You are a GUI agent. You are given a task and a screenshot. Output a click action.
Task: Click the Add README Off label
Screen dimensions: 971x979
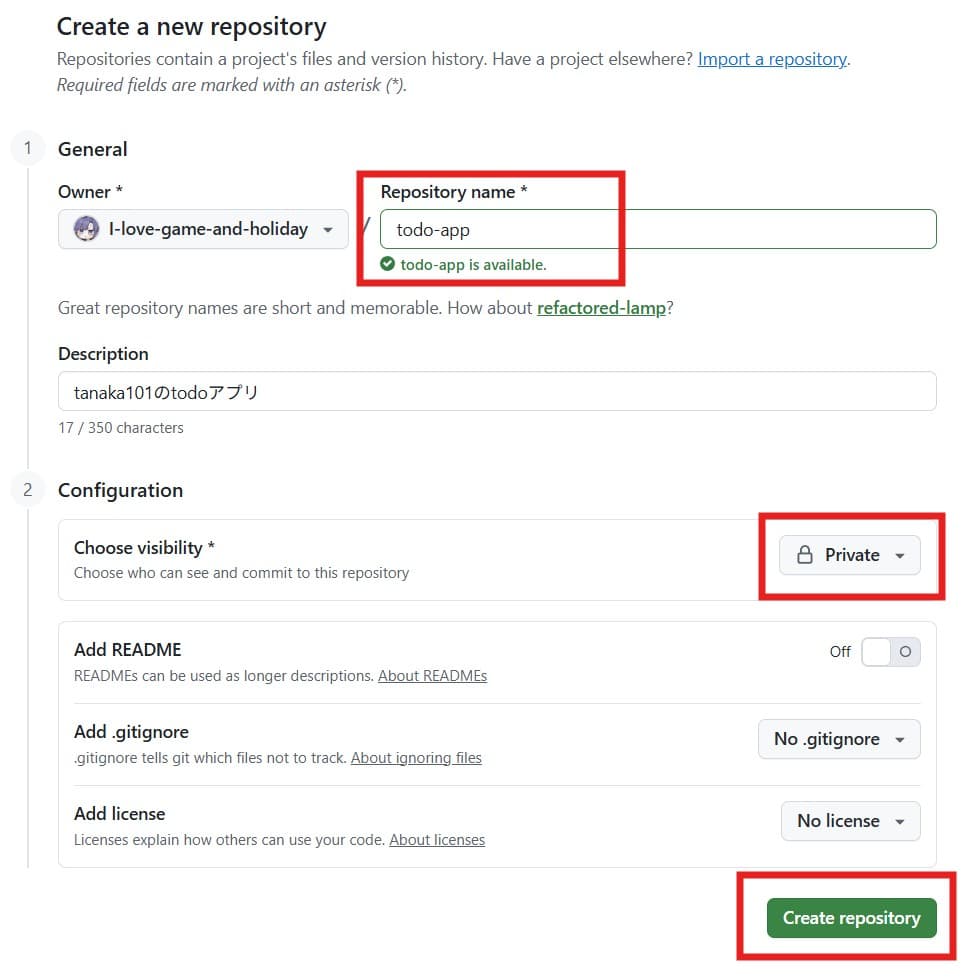(x=840, y=652)
